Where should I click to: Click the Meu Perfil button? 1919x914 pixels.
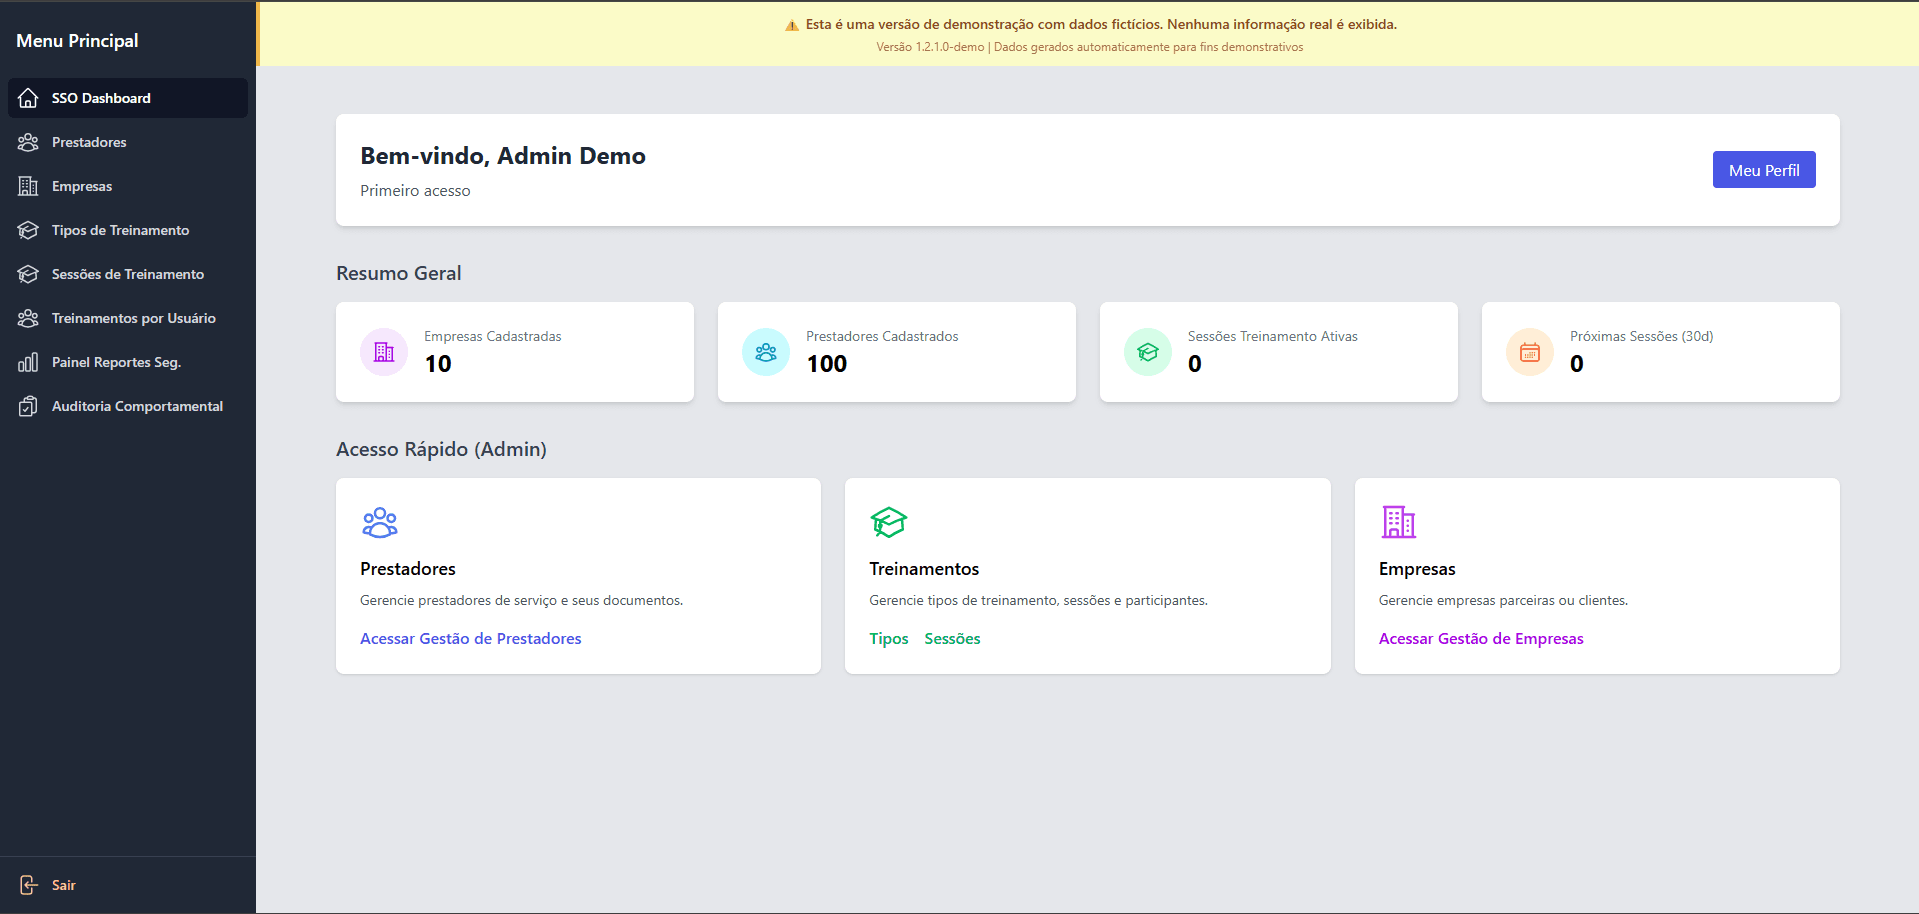[x=1763, y=169]
